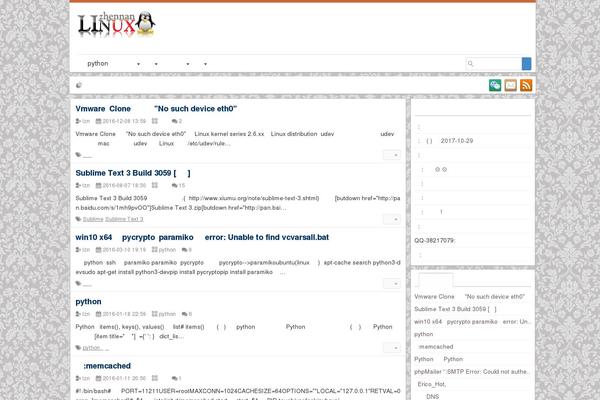
Task: Expand the fourth navigation menu arrow
Action: 205,64
